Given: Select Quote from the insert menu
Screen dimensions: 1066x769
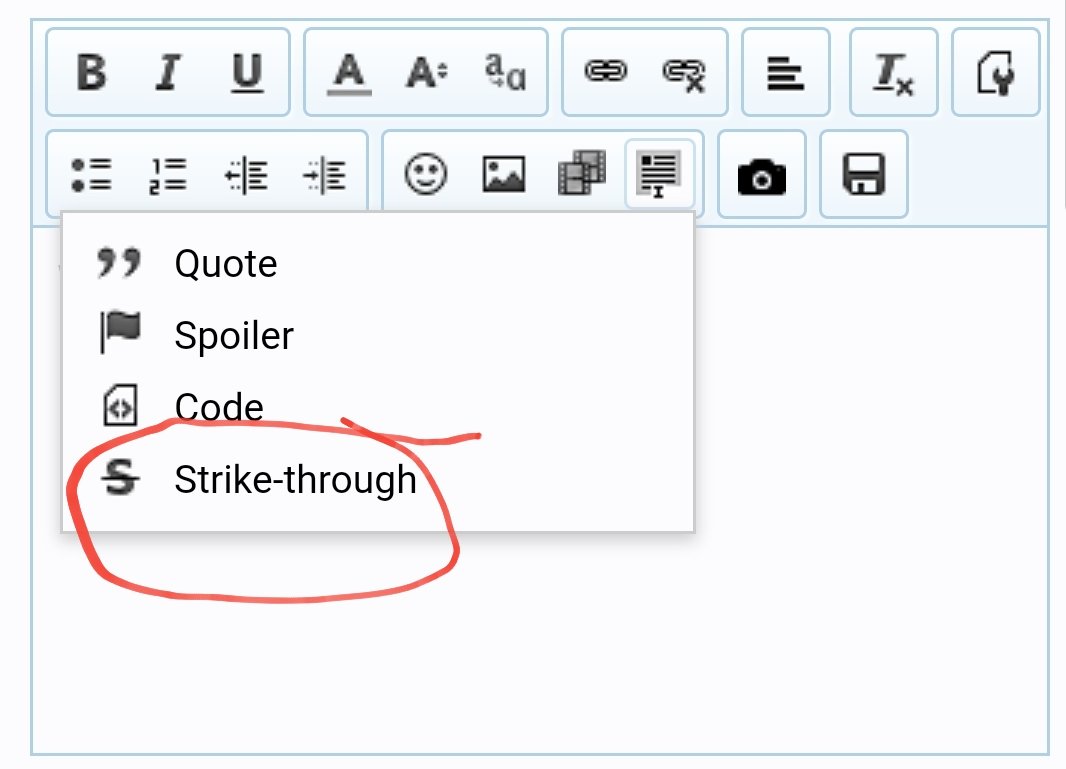Looking at the screenshot, I should click(377, 263).
